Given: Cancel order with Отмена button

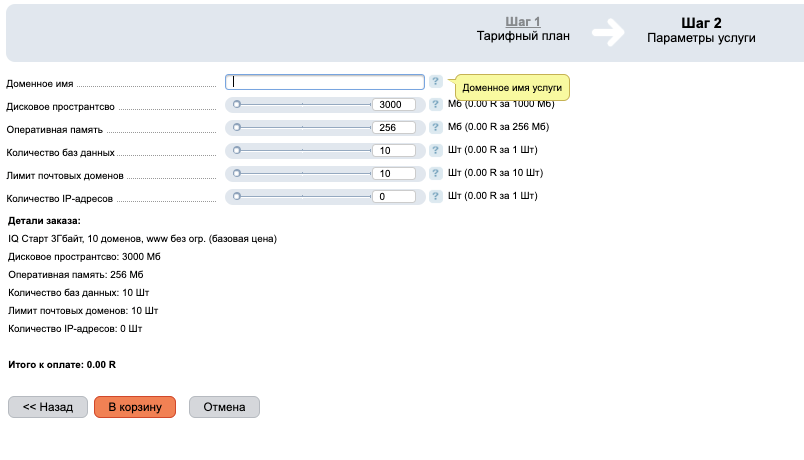Looking at the screenshot, I should point(224,407).
